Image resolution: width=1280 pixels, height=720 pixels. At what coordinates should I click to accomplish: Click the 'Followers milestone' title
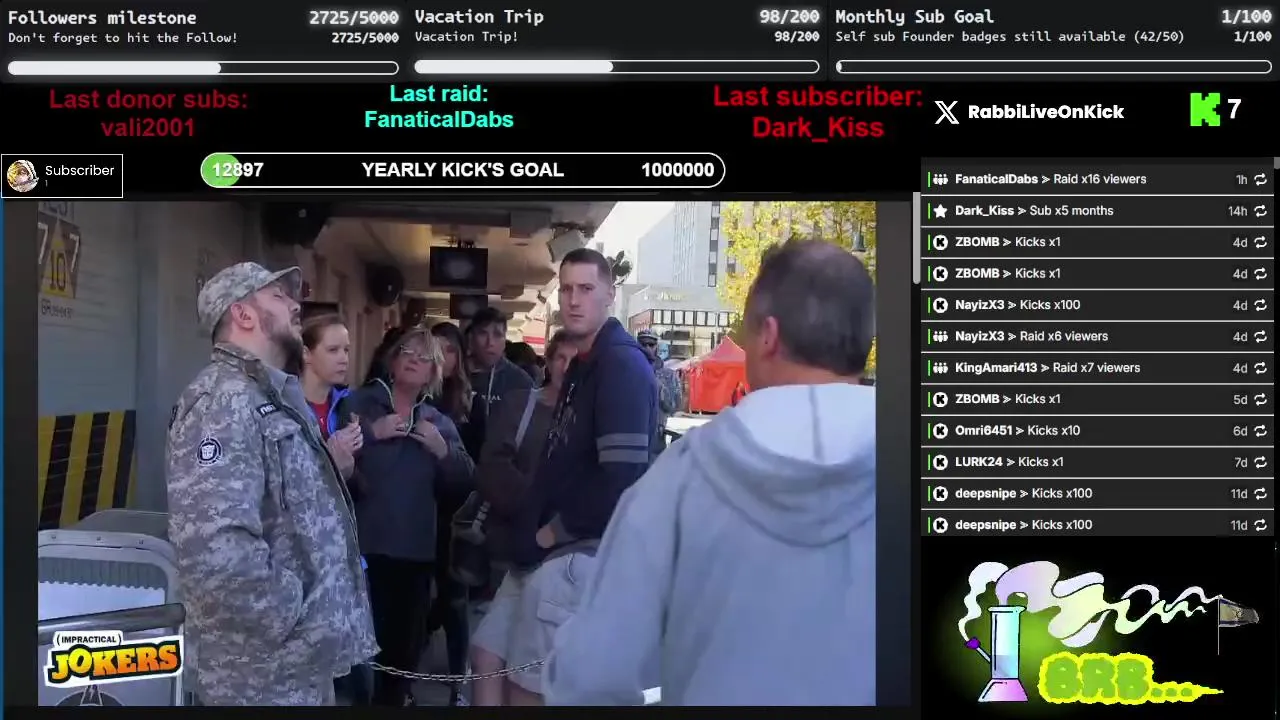click(x=102, y=18)
